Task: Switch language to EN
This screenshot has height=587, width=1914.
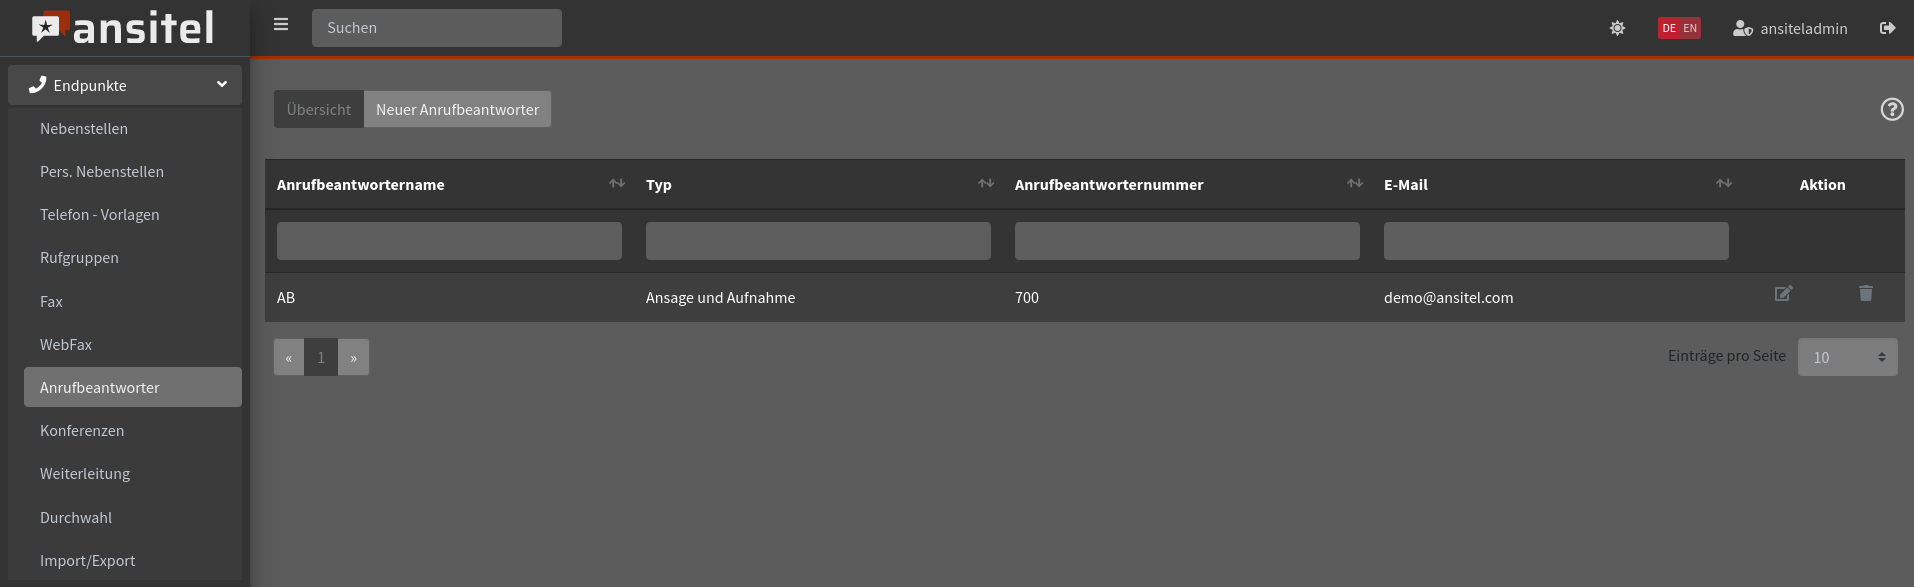Action: click(1690, 28)
